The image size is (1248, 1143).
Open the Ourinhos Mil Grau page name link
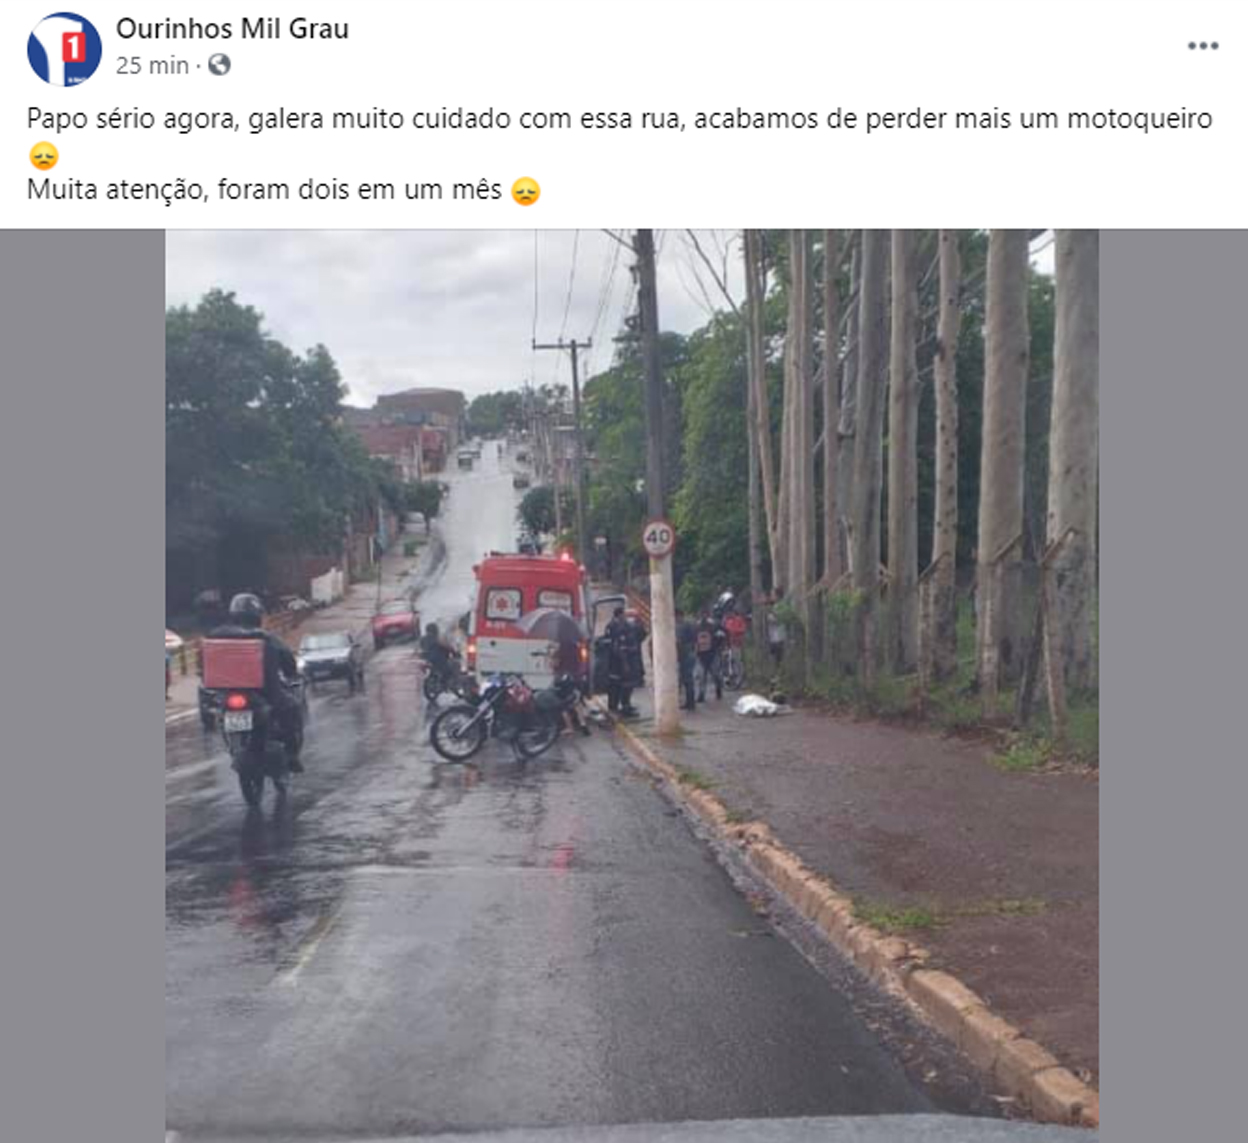232,29
